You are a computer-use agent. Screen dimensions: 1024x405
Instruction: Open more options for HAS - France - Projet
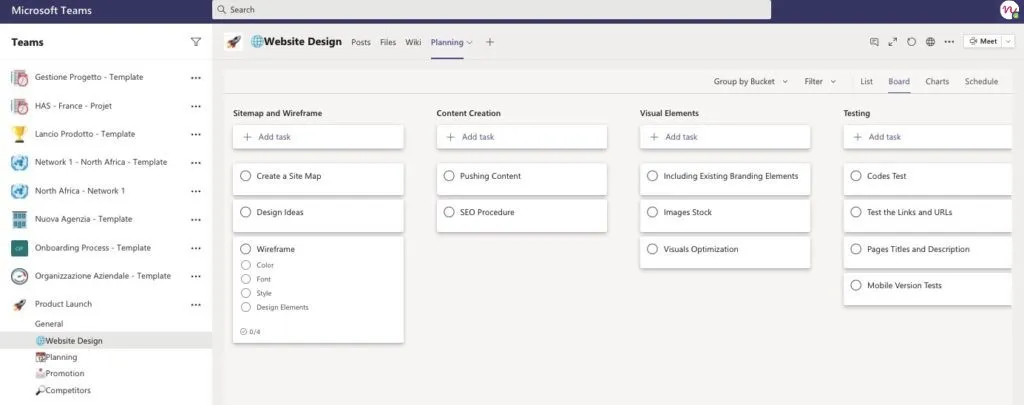(196, 106)
